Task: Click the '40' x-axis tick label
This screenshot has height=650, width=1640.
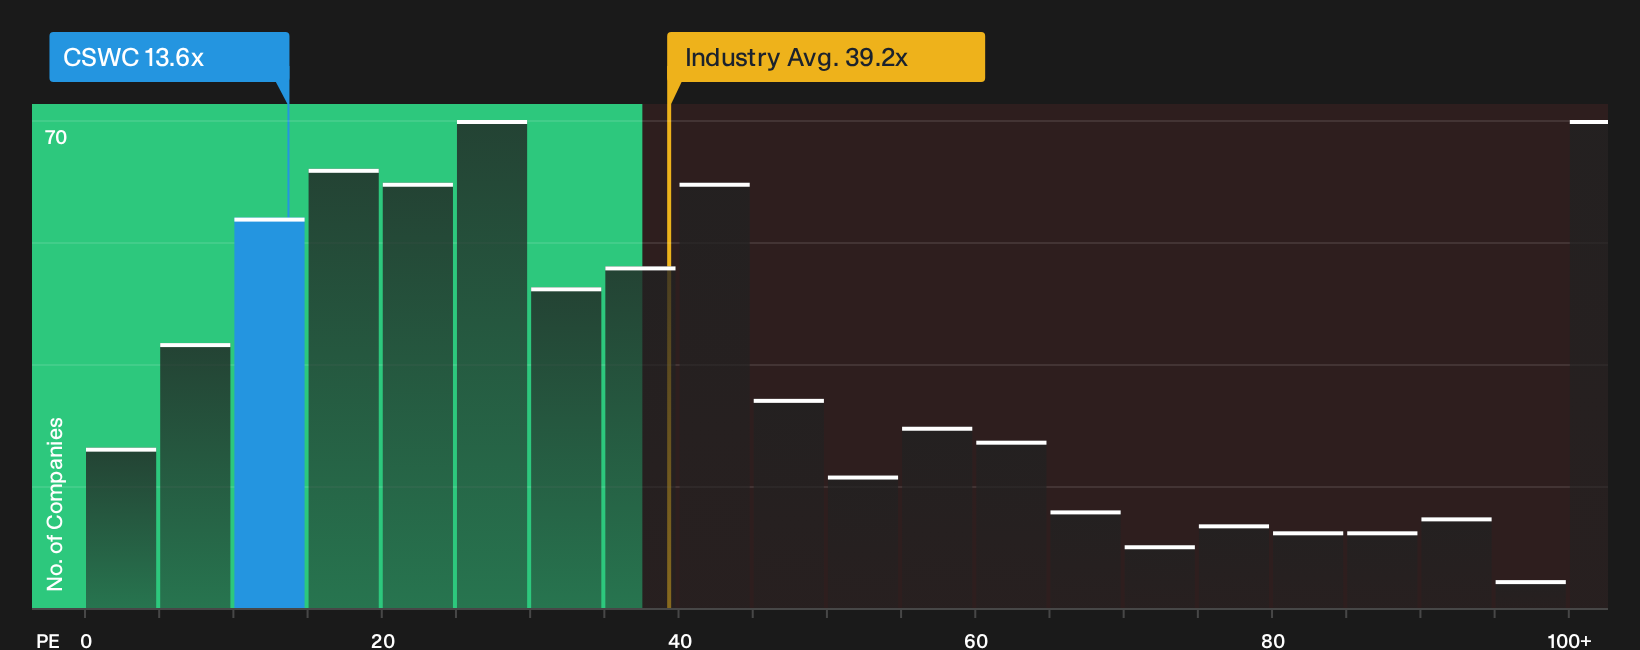Action: (680, 640)
